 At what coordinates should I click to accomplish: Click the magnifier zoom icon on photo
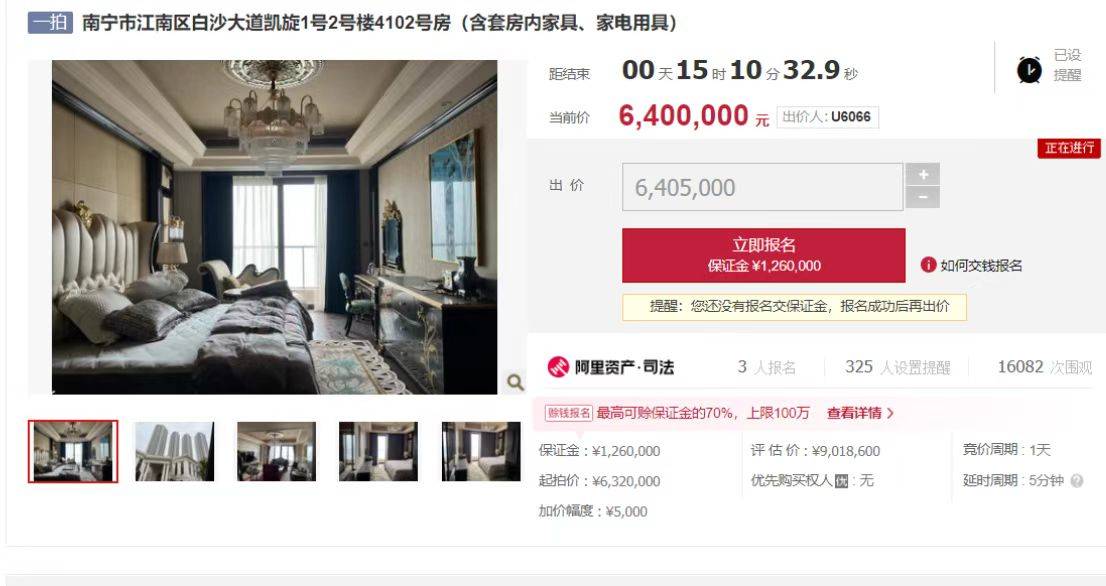[x=516, y=382]
